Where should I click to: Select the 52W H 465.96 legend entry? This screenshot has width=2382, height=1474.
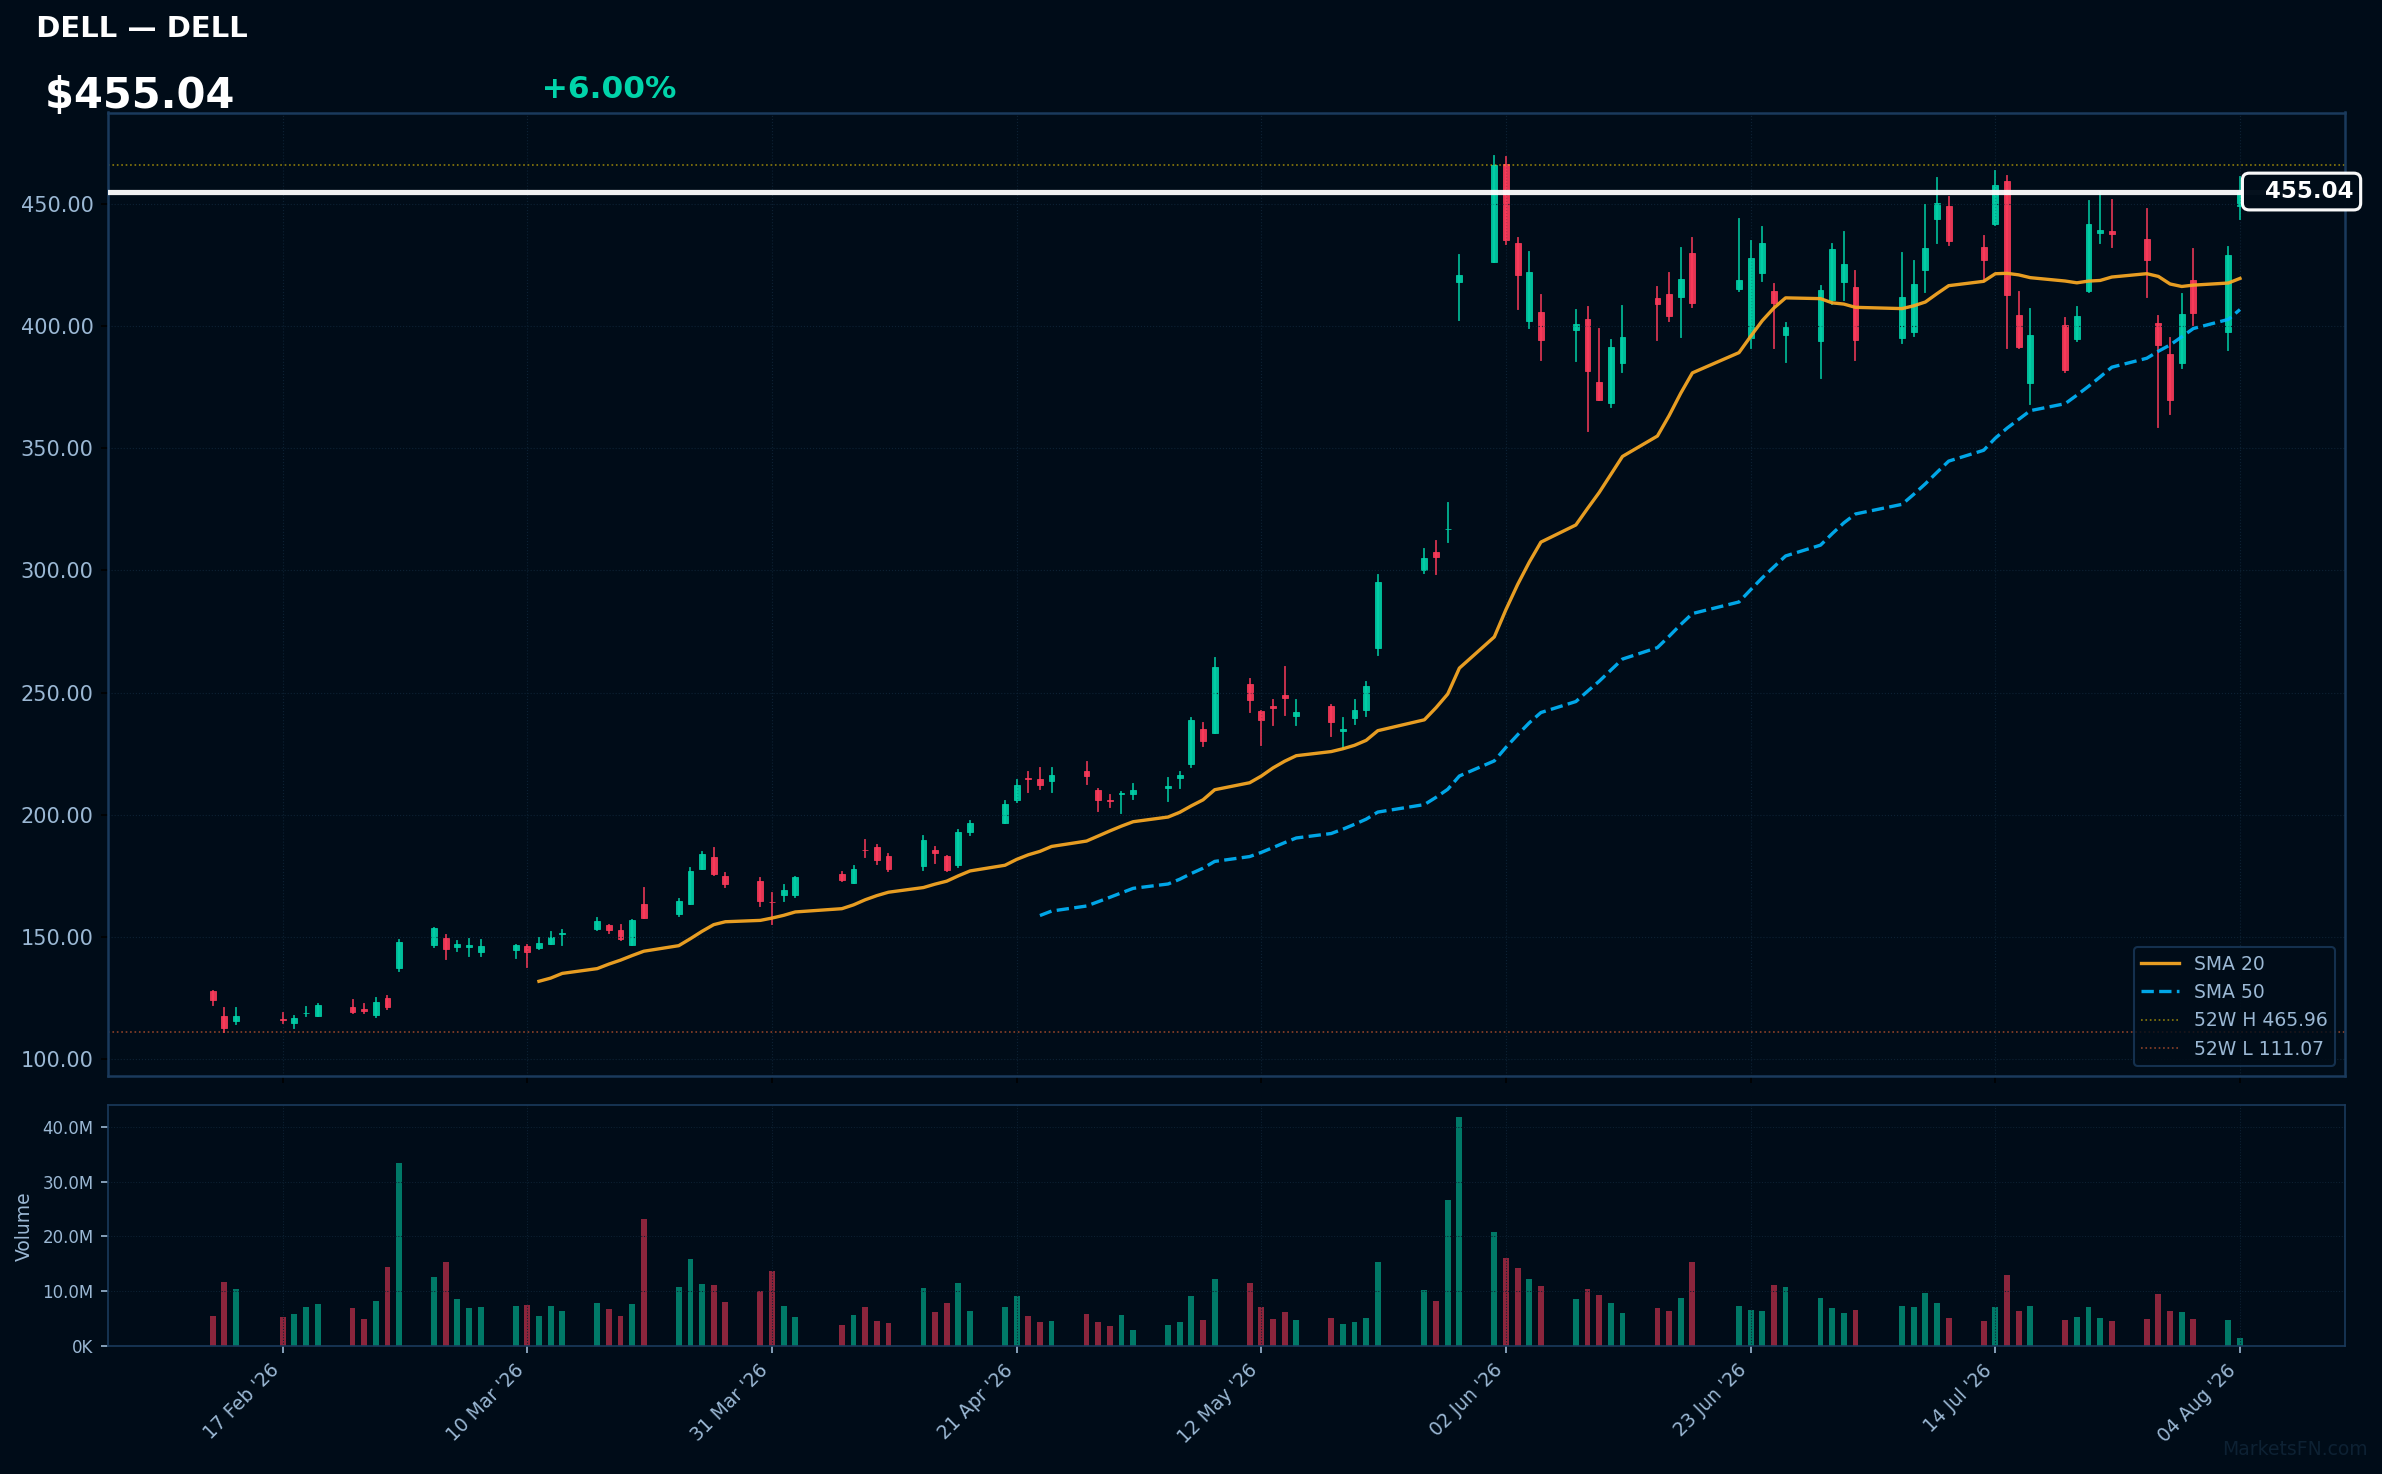2234,1019
